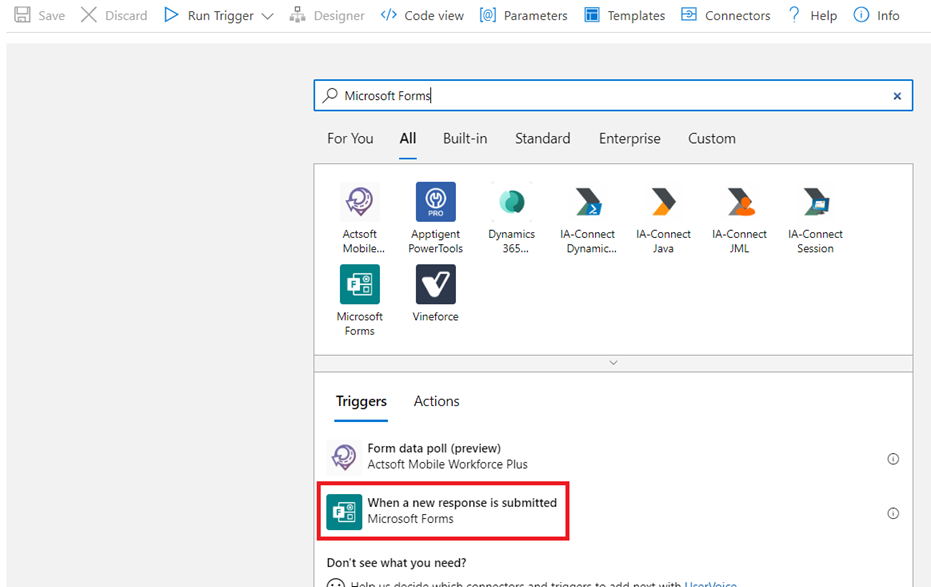Screen dimensions: 931x587
Task: Select the IA-Connect Java connector icon
Action: click(663, 202)
